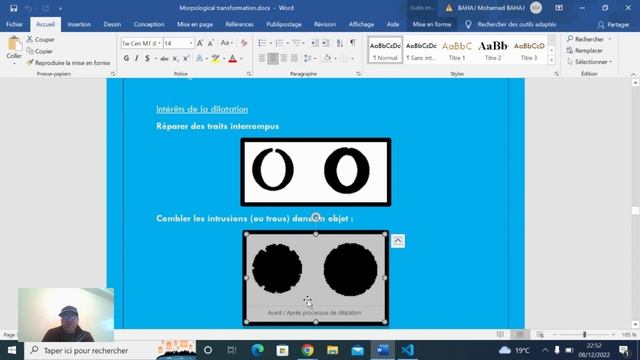The height and width of the screenshot is (360, 640).
Task: Justify paragraph text
Action: [x=294, y=58]
